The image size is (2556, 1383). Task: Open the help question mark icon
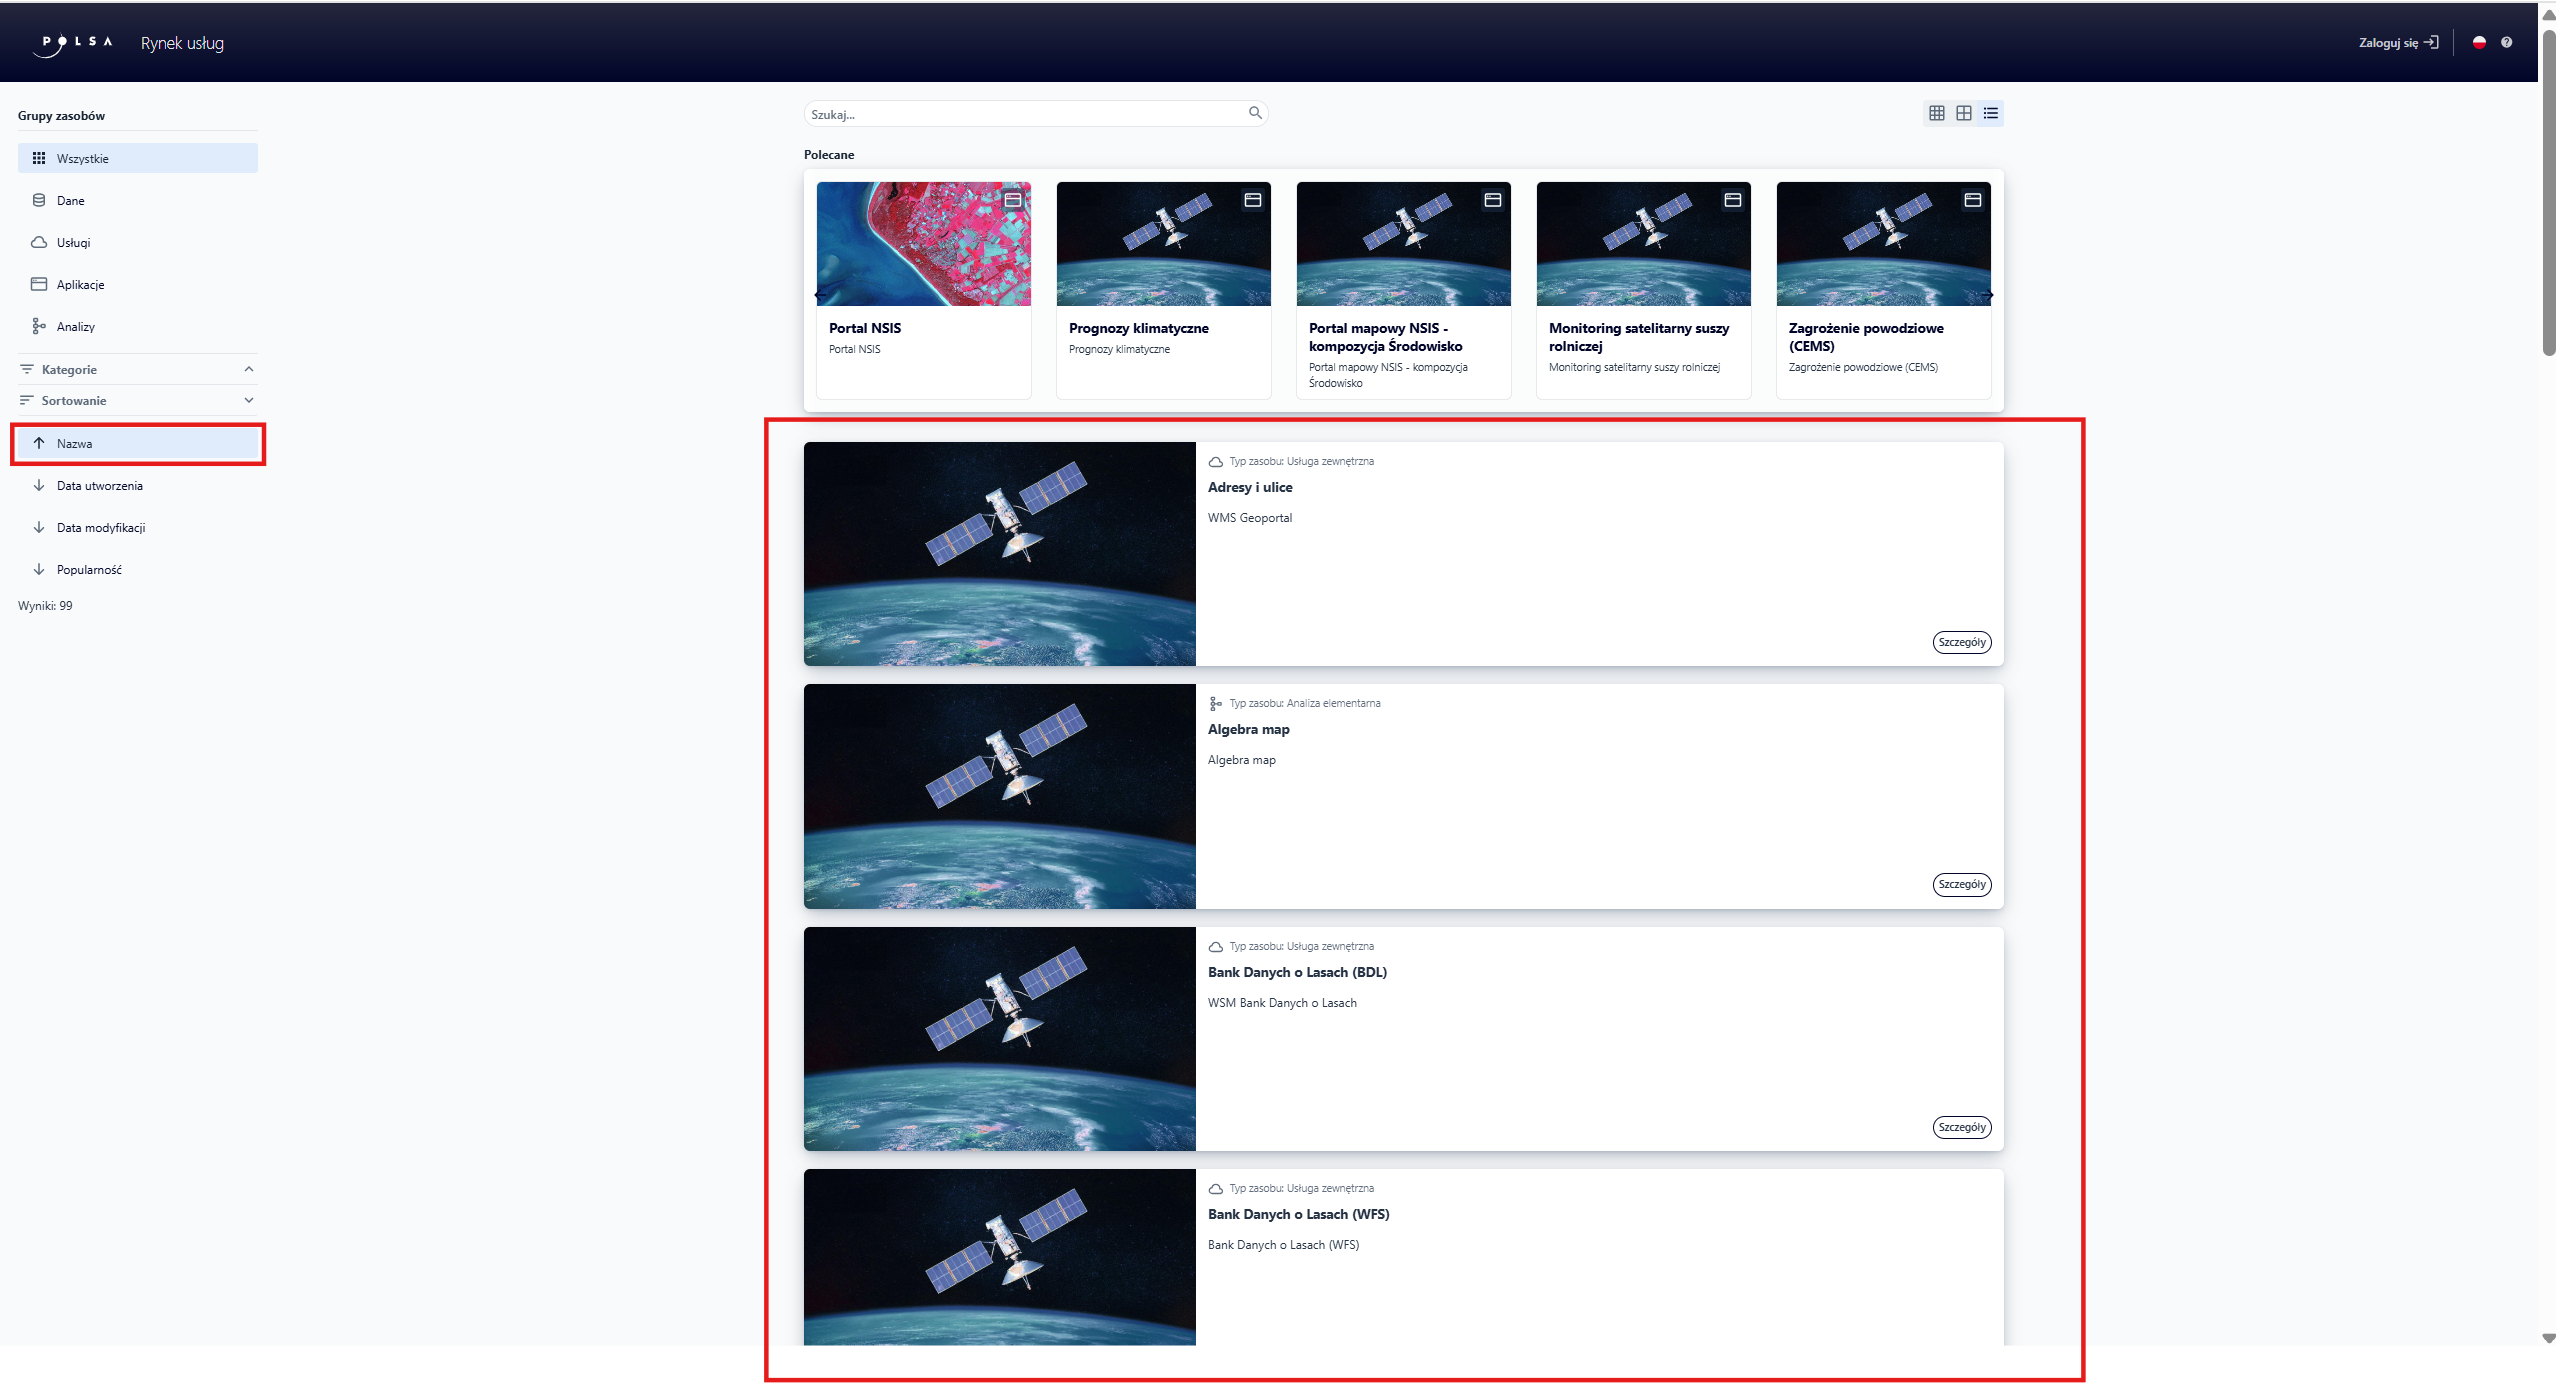coord(2506,42)
